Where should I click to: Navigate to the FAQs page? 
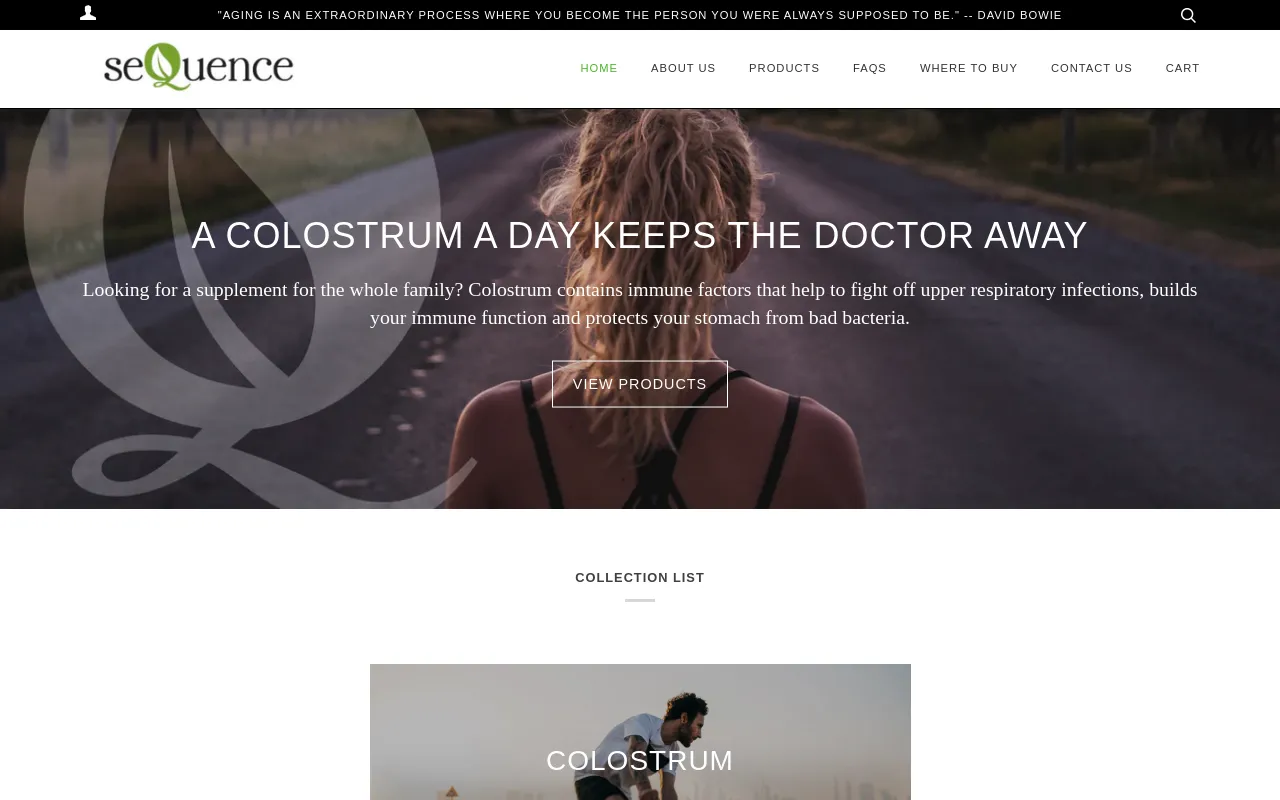pos(870,68)
